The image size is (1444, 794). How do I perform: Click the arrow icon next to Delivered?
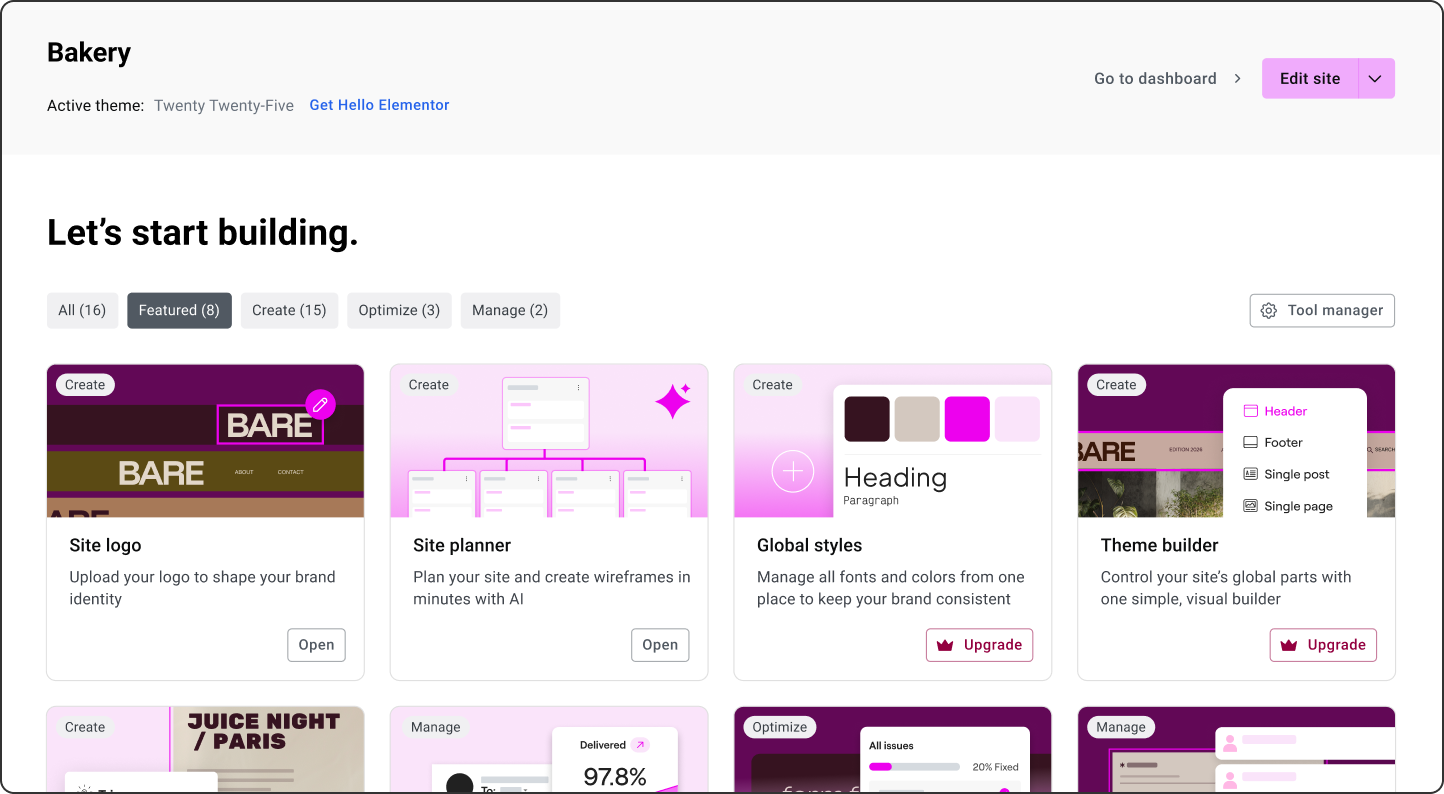point(640,745)
